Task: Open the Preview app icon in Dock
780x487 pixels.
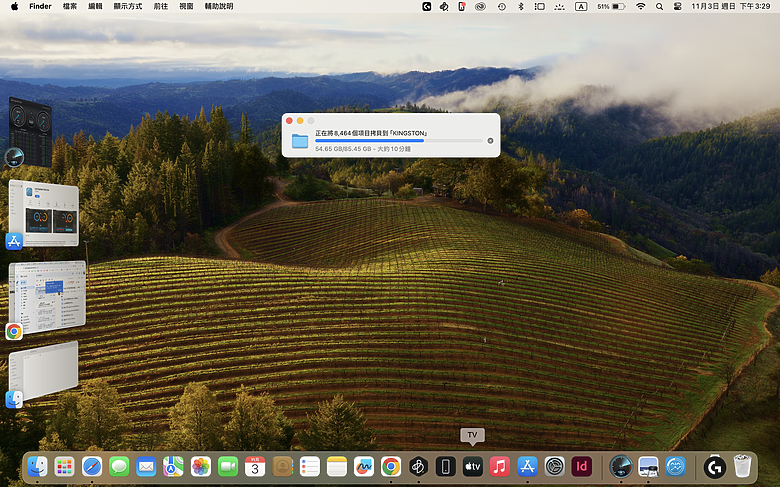Action: pyautogui.click(x=648, y=467)
